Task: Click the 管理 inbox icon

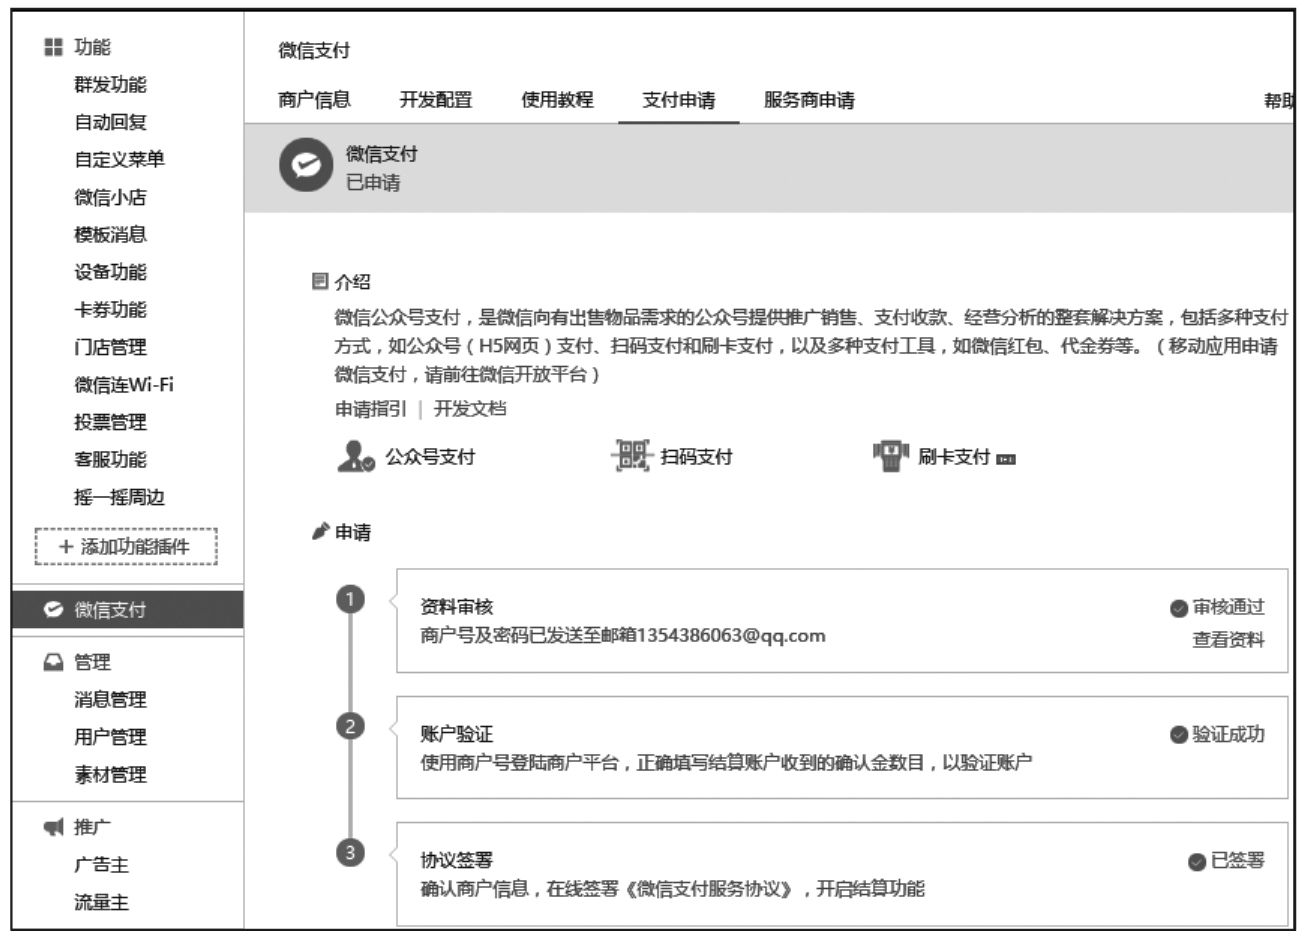Action: tap(54, 662)
